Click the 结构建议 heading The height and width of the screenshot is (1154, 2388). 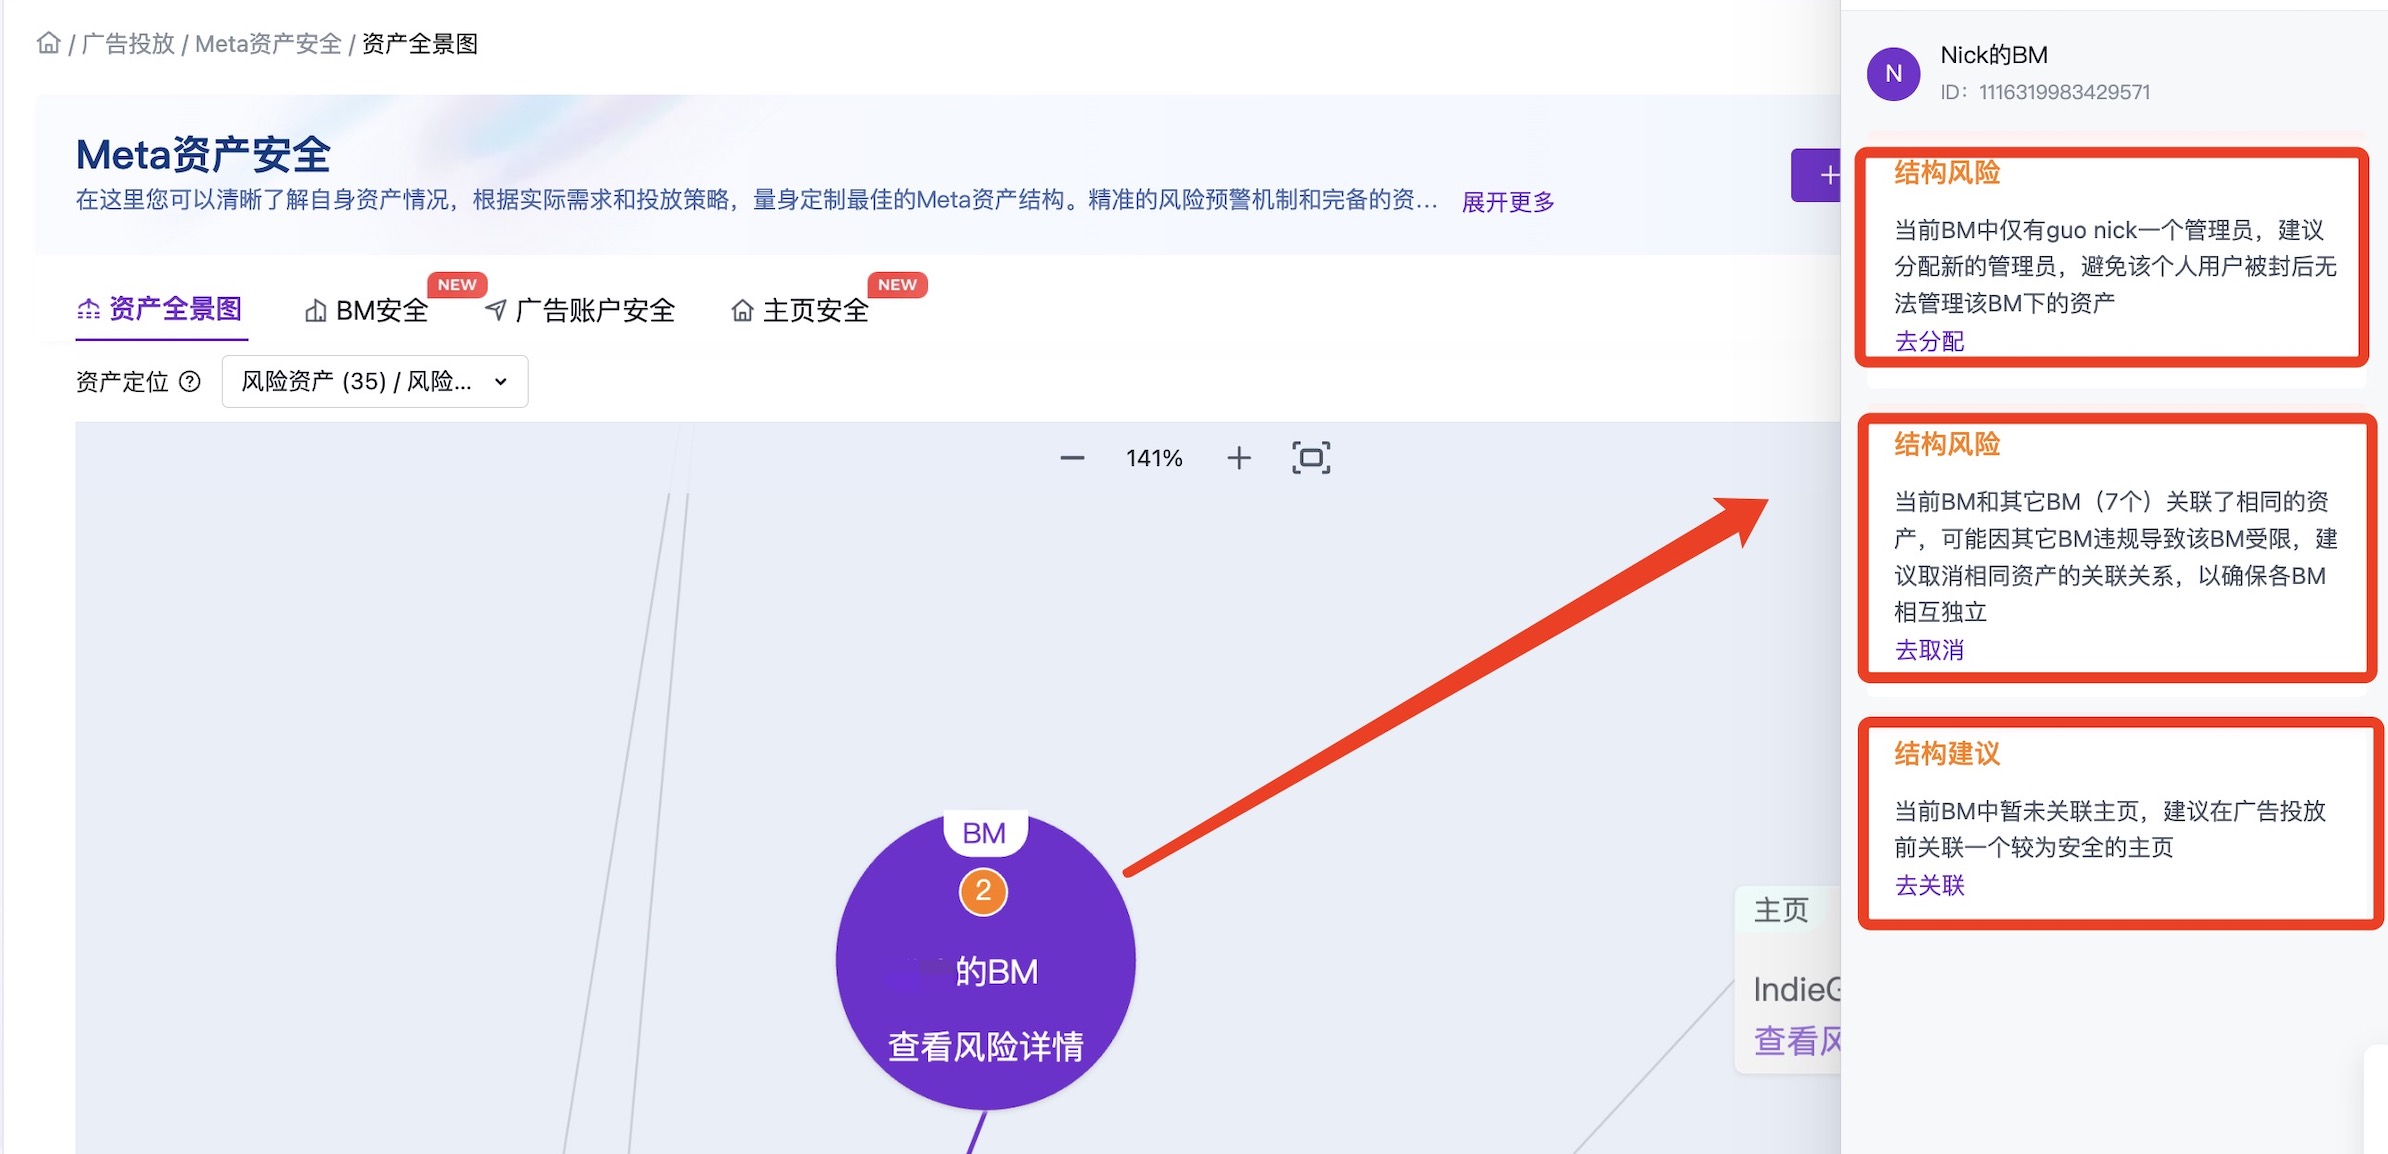pos(1947,754)
